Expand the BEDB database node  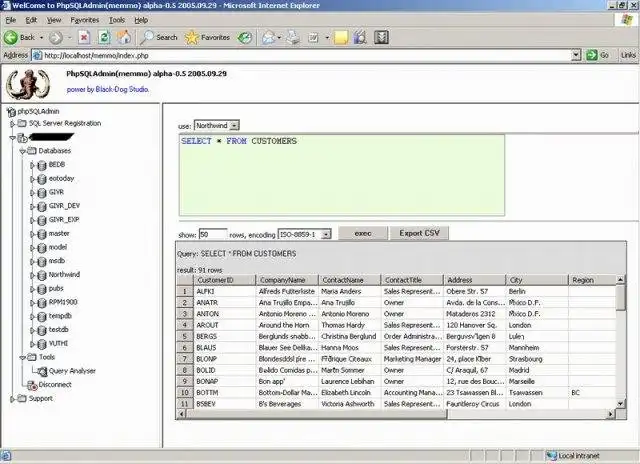point(31,164)
